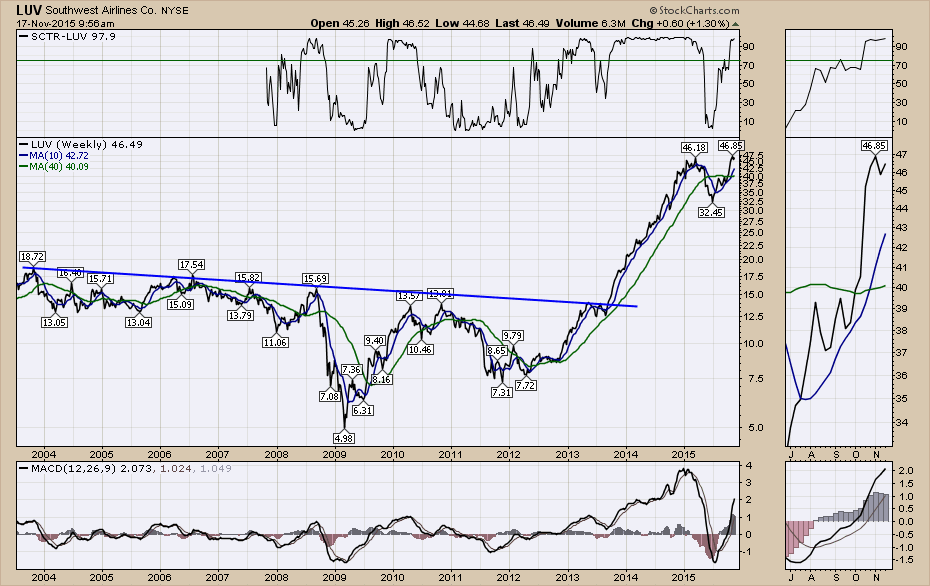Click the blue descending trendline on price chart

click(330, 287)
